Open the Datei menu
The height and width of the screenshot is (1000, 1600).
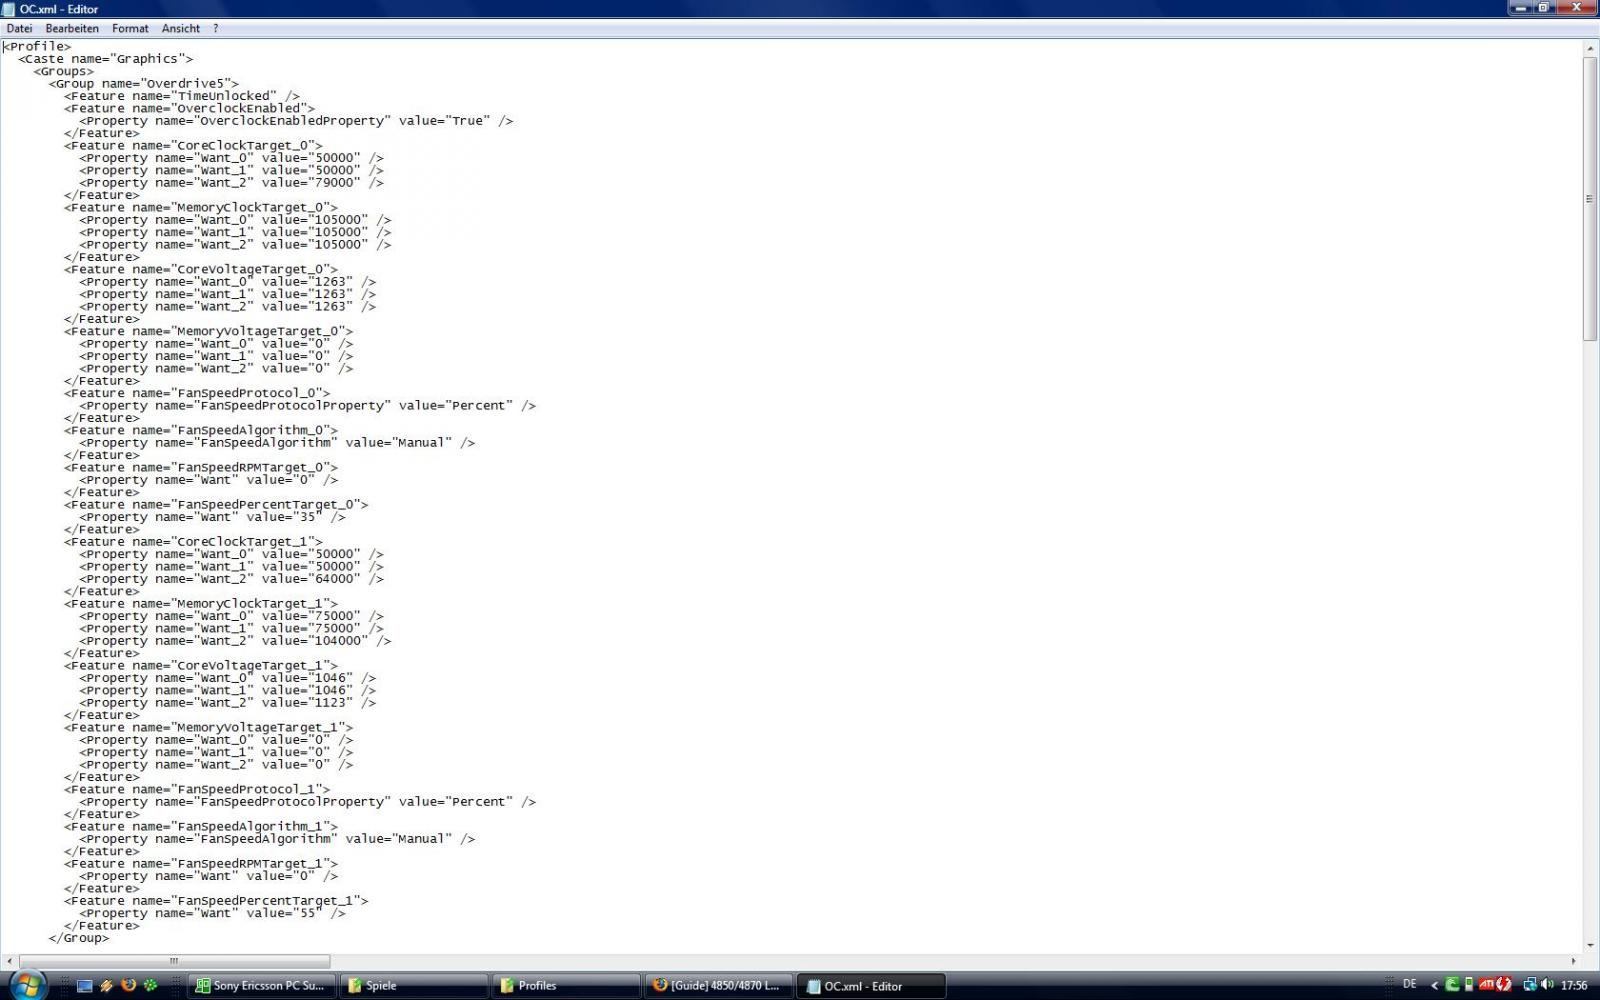pos(19,29)
